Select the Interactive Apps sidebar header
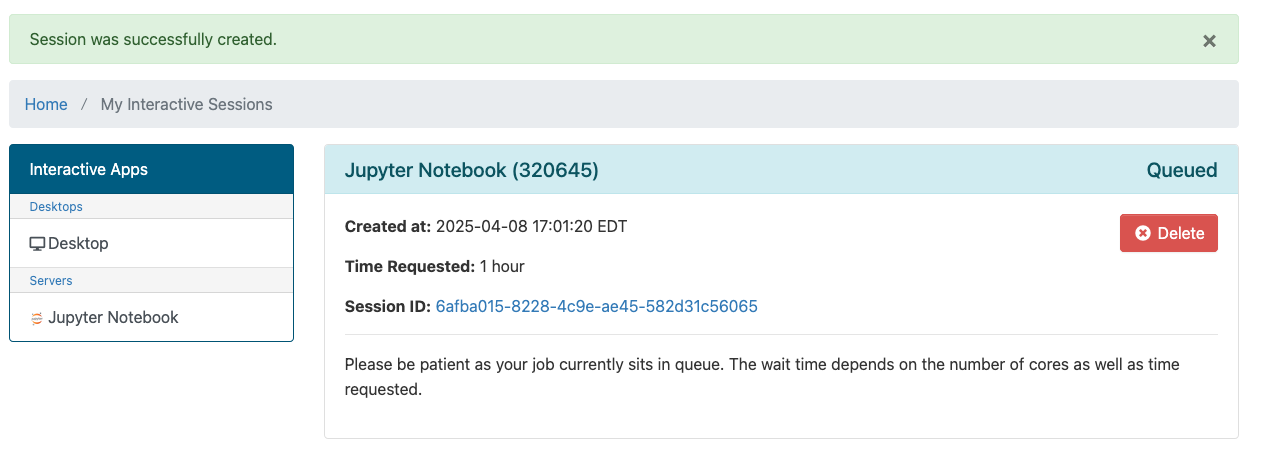 [89, 169]
